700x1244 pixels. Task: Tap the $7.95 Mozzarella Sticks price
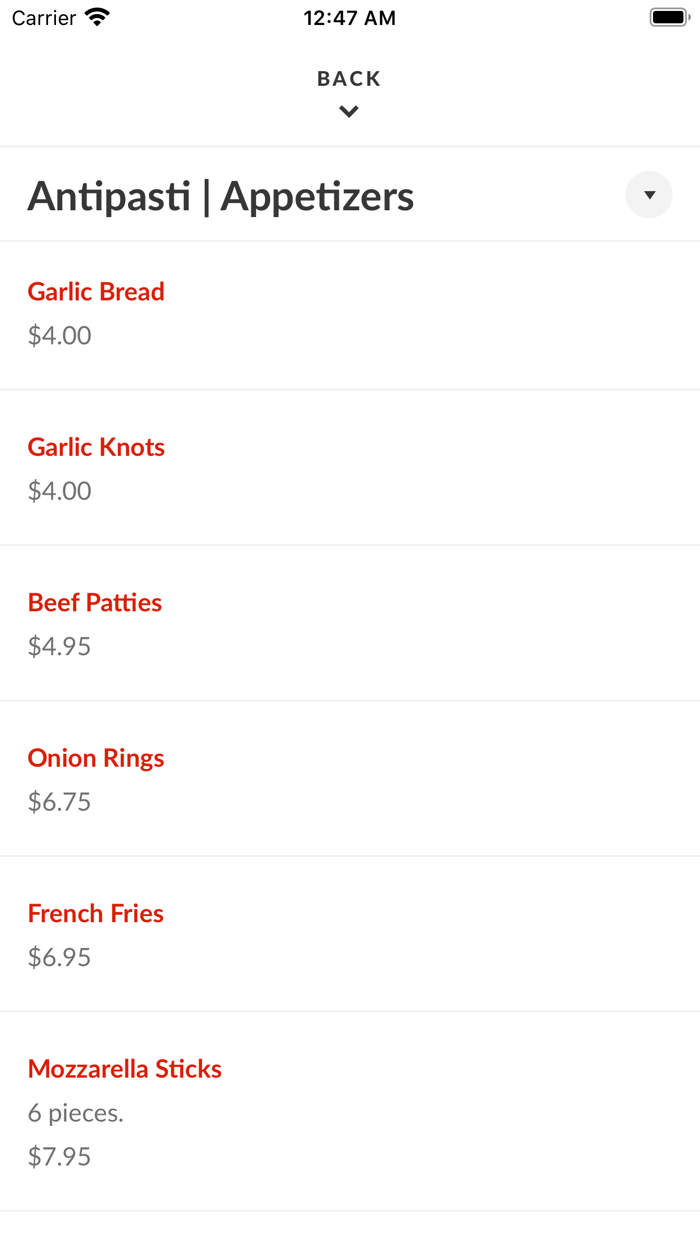pyautogui.click(x=60, y=1157)
